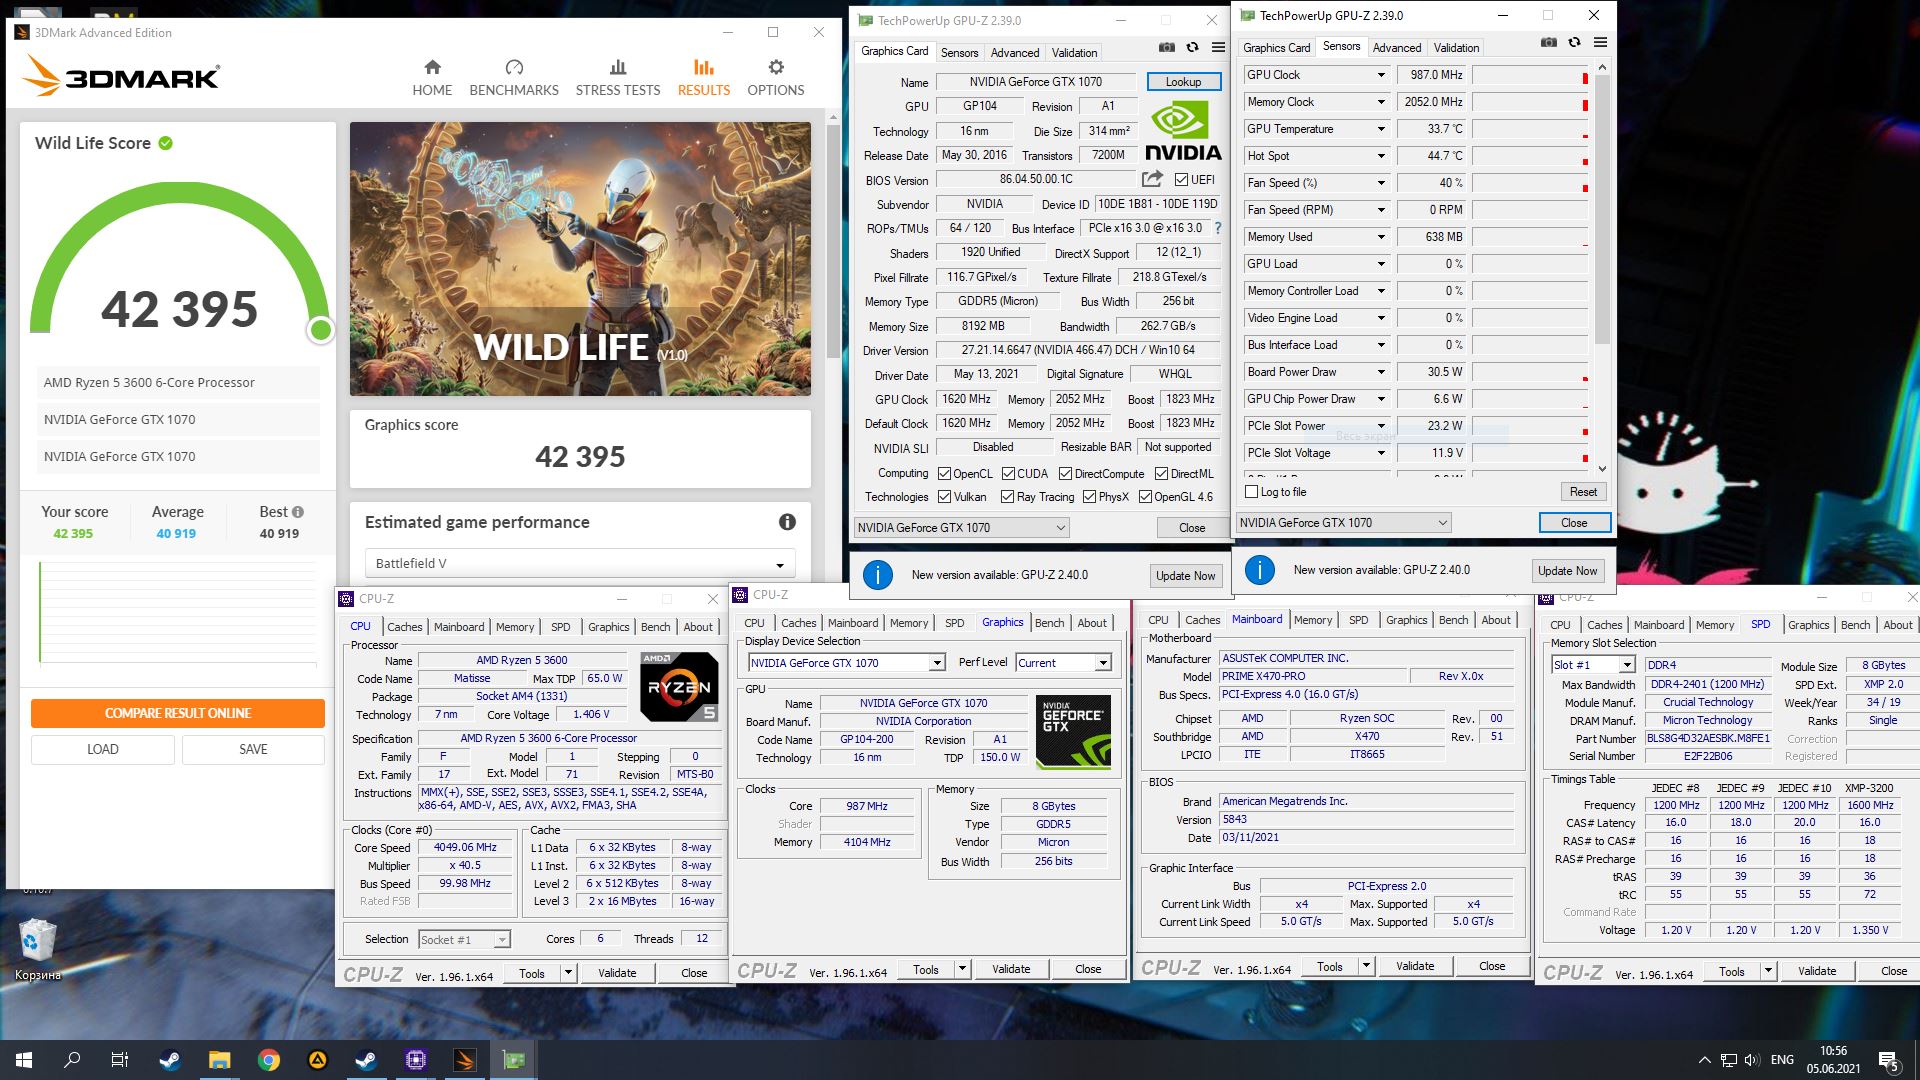Image resolution: width=1920 pixels, height=1080 pixels.
Task: Open Google Chrome from taskbar
Action: tap(269, 1060)
